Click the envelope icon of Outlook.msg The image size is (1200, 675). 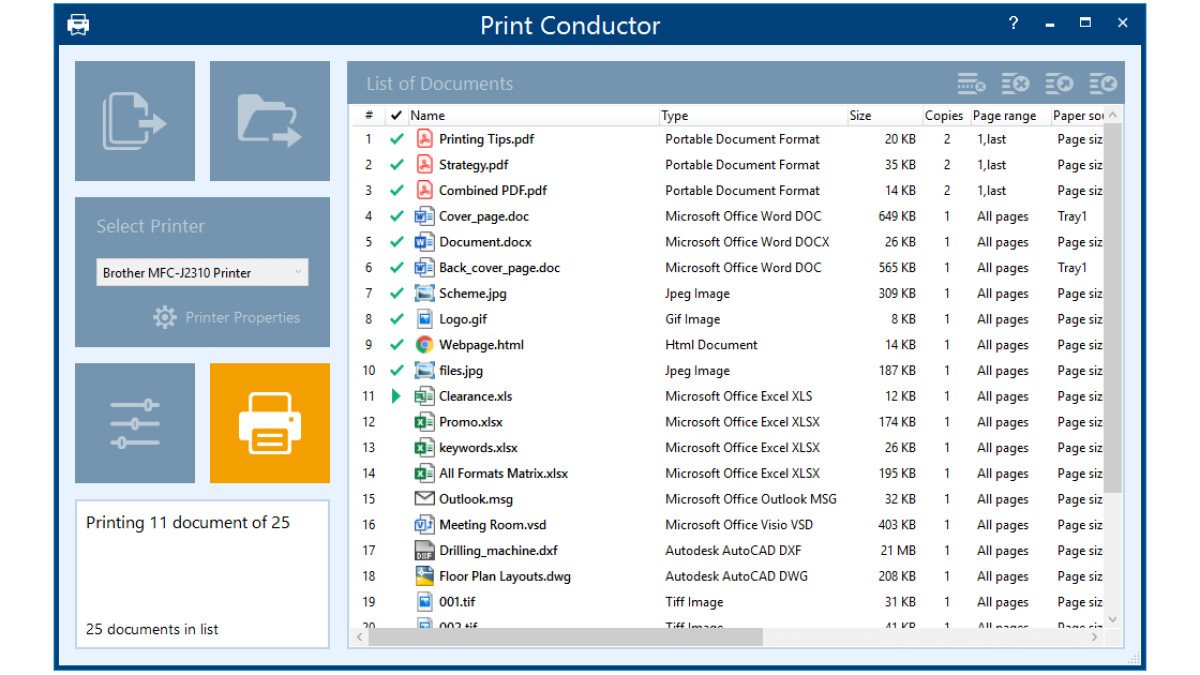424,499
